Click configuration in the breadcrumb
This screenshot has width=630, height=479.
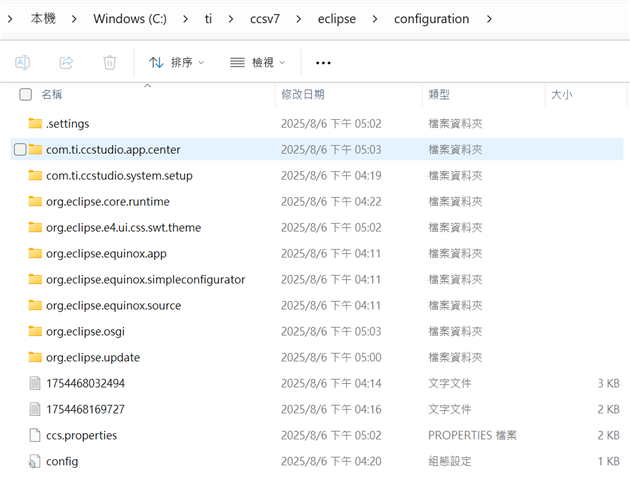tap(432, 18)
